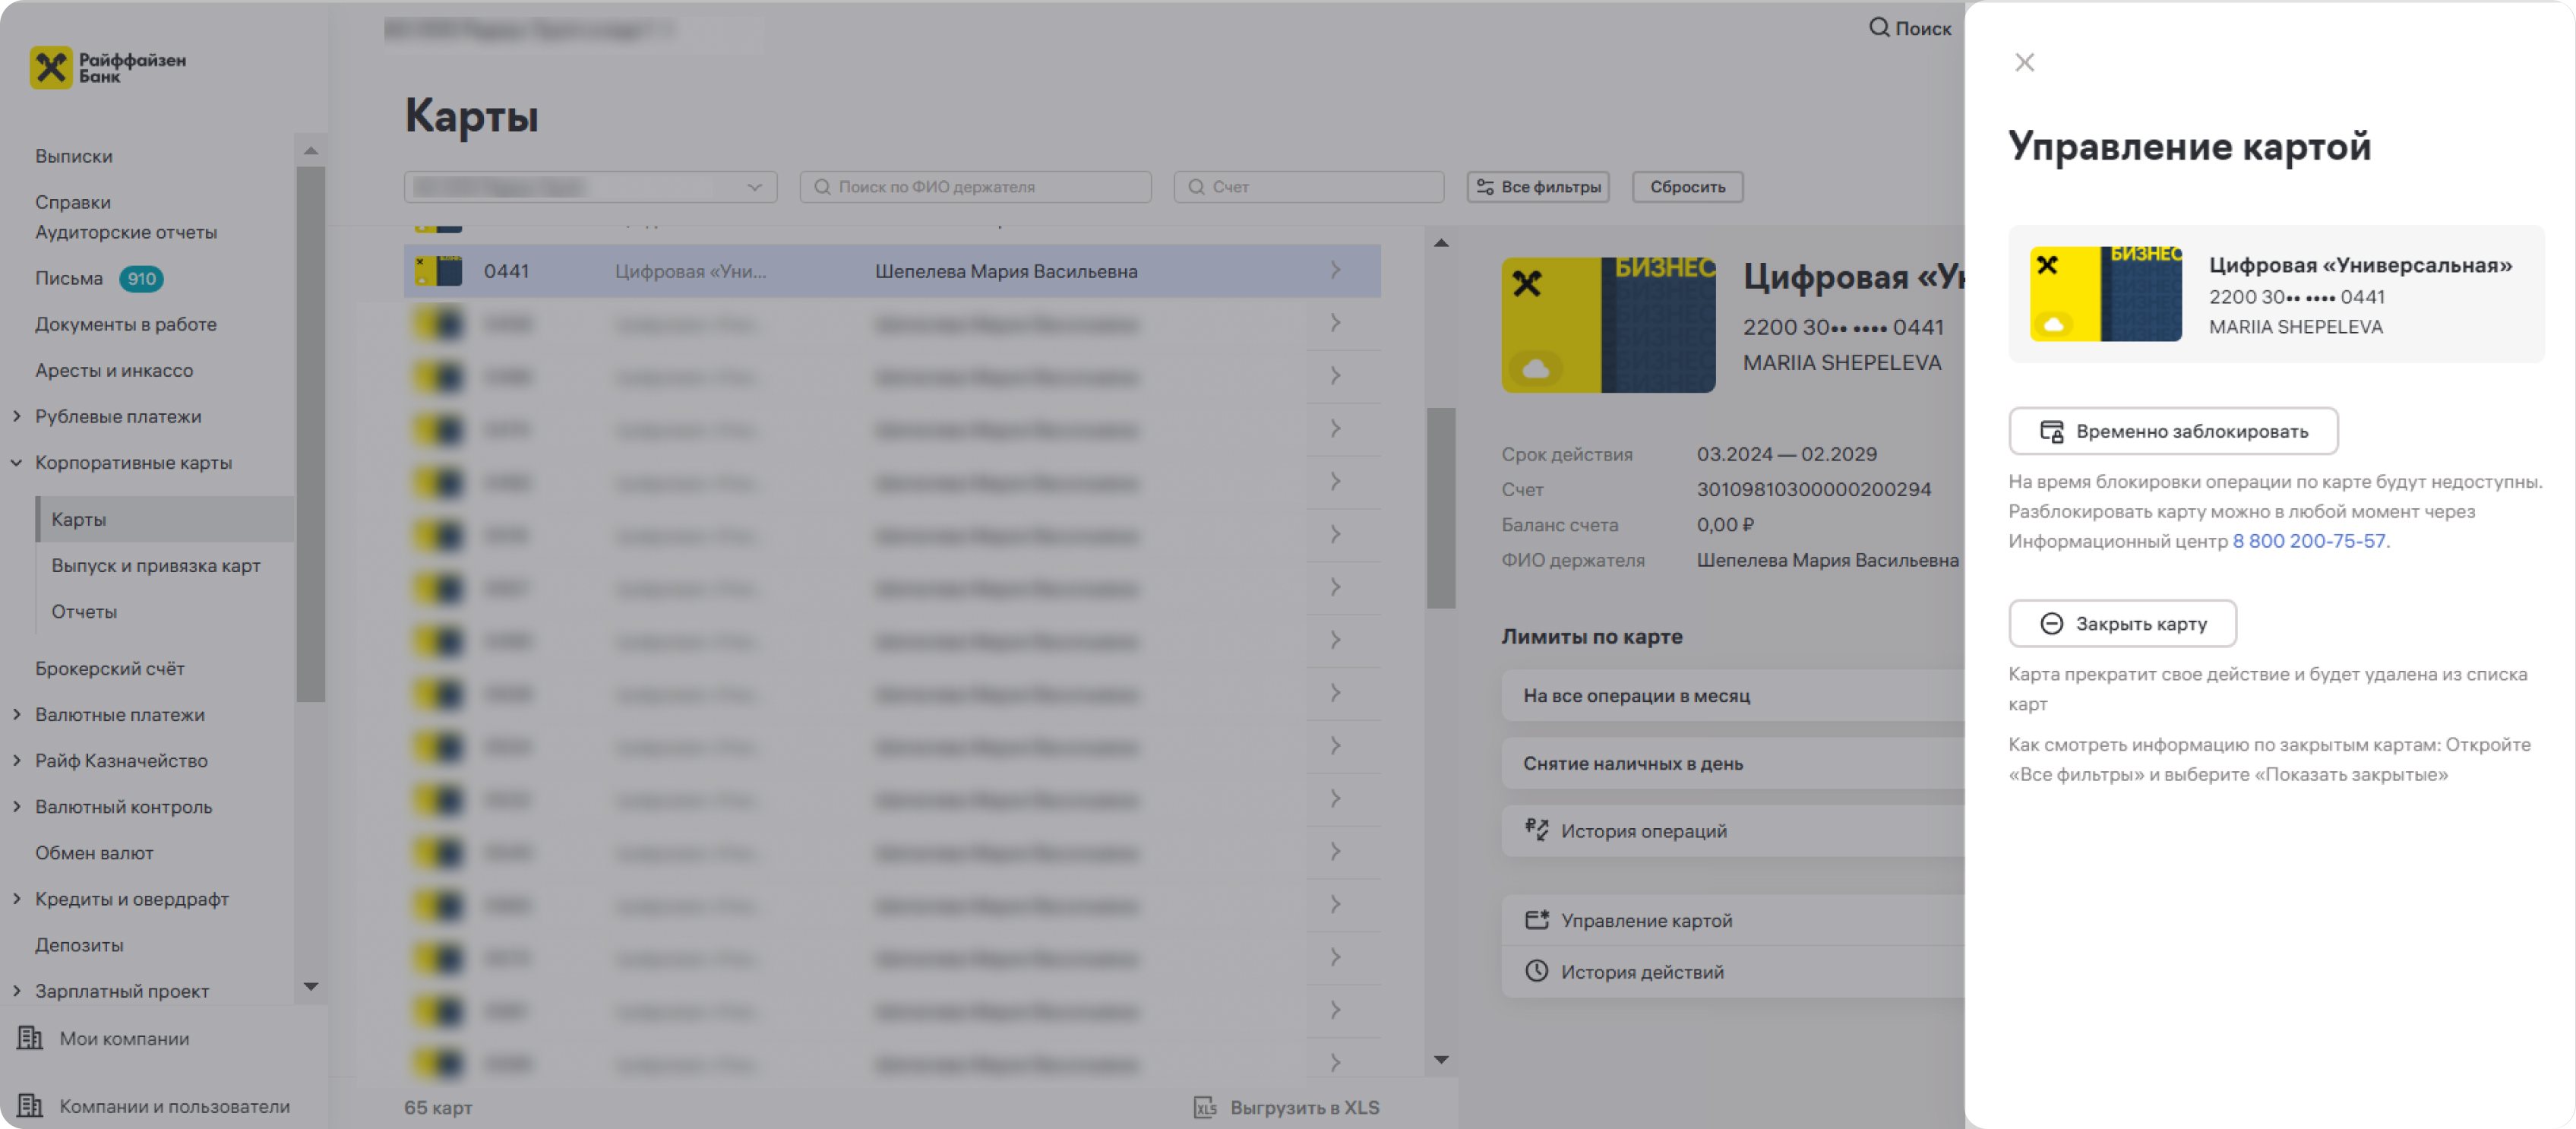Click the sidebar scroll up arrow

[x=311, y=151]
